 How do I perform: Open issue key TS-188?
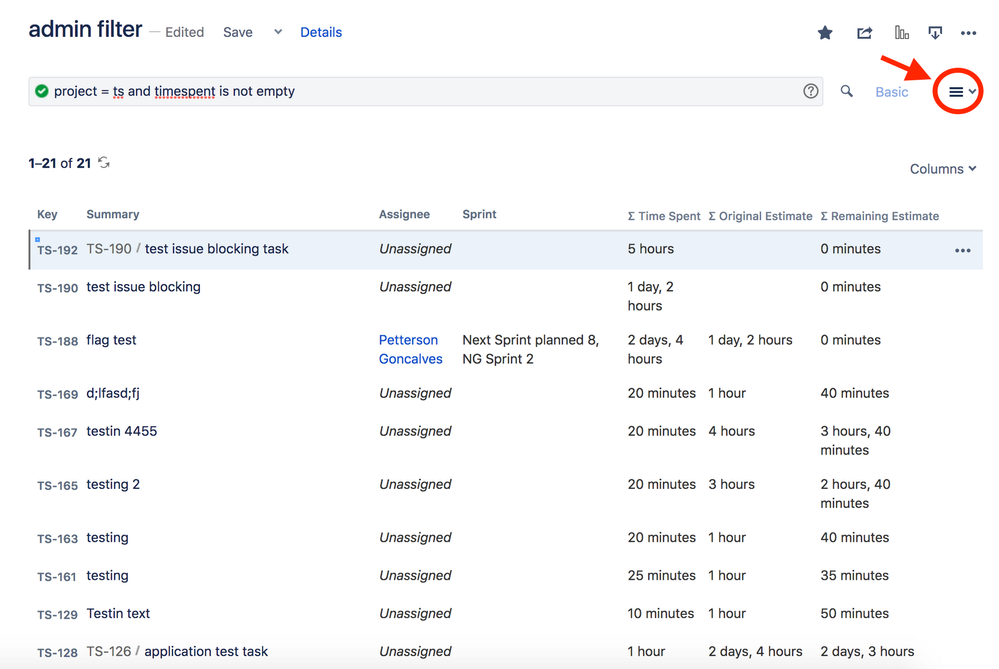(57, 341)
